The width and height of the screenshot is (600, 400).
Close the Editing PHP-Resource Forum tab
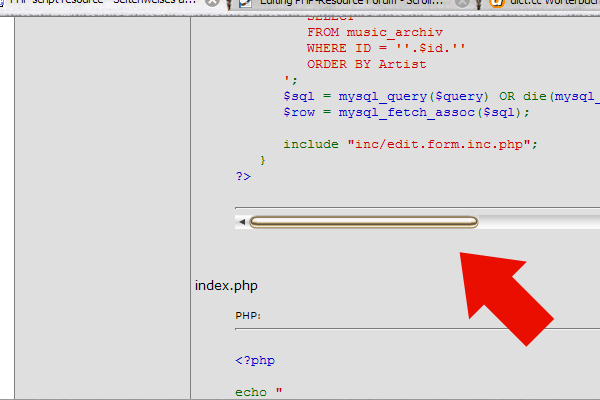coord(462,3)
